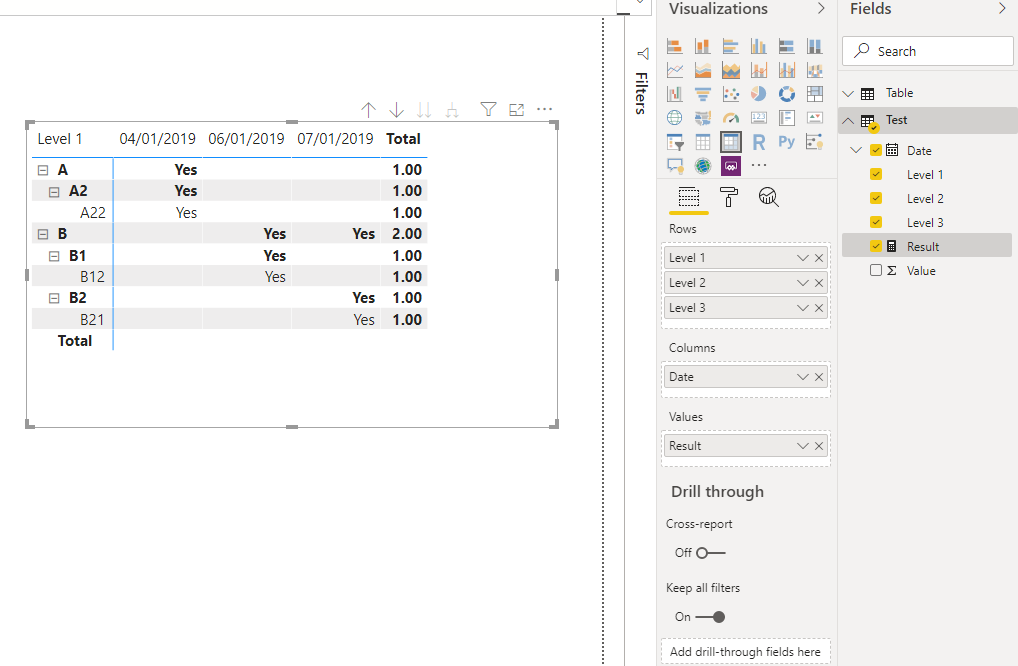
Task: Switch to the Fields well tab
Action: tap(688, 197)
